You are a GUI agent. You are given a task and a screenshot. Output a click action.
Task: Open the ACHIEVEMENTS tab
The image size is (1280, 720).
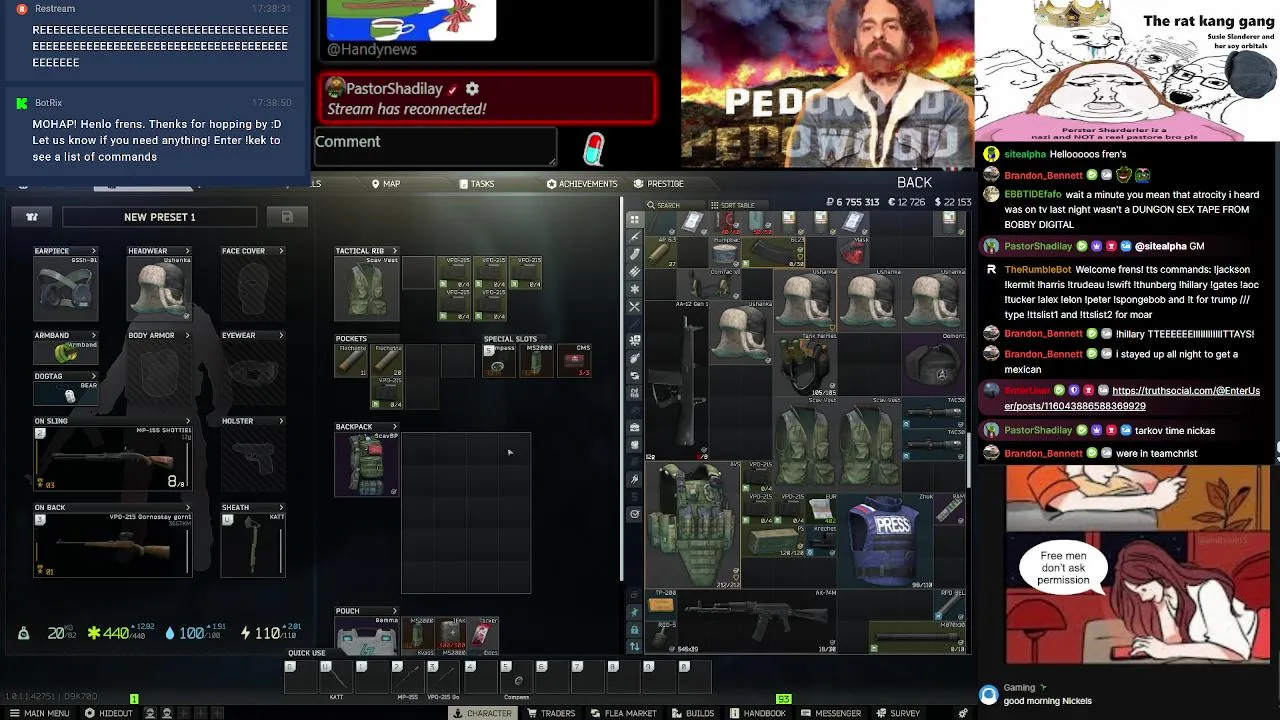point(582,184)
